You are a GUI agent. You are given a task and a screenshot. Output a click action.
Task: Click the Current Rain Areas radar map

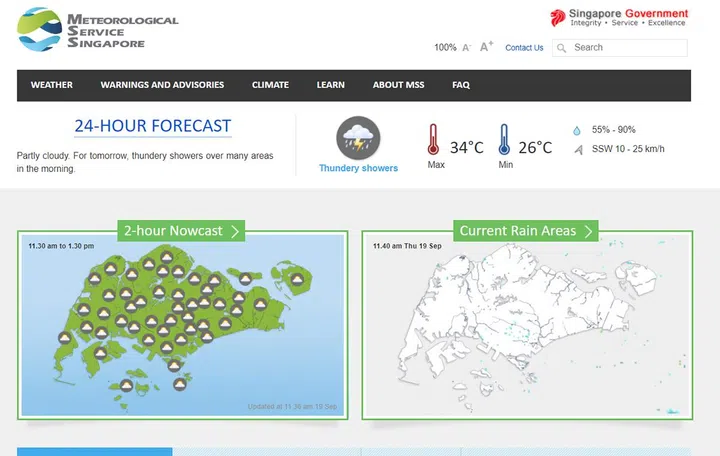[527, 325]
